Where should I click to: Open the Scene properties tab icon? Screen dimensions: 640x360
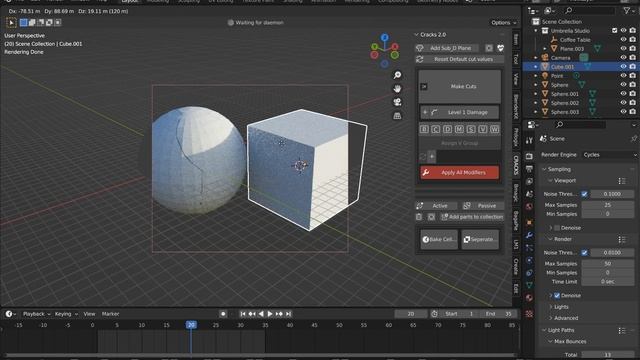pos(529,194)
